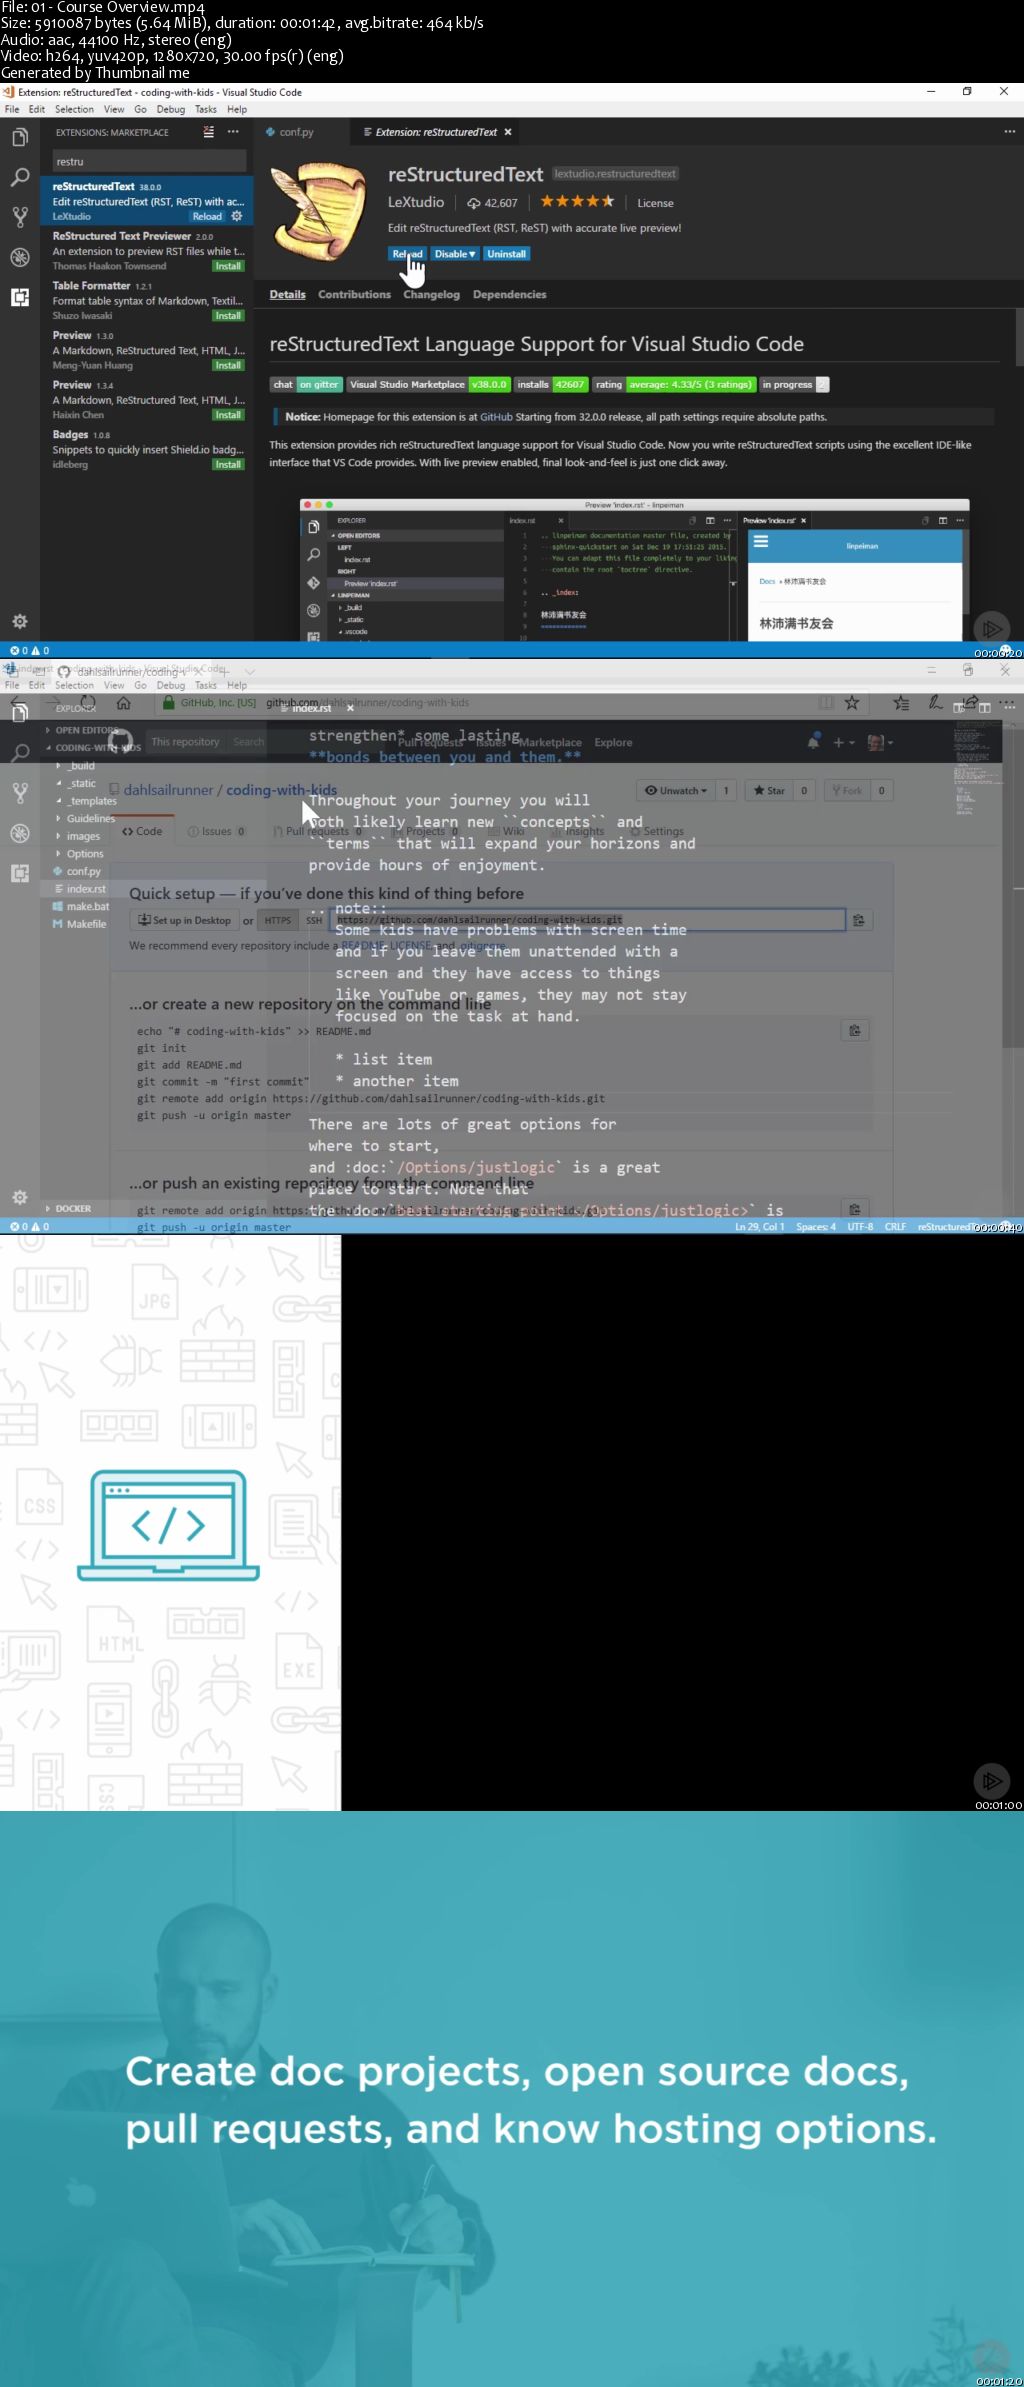Open the Disable dropdown for reStructuredText

tap(455, 254)
